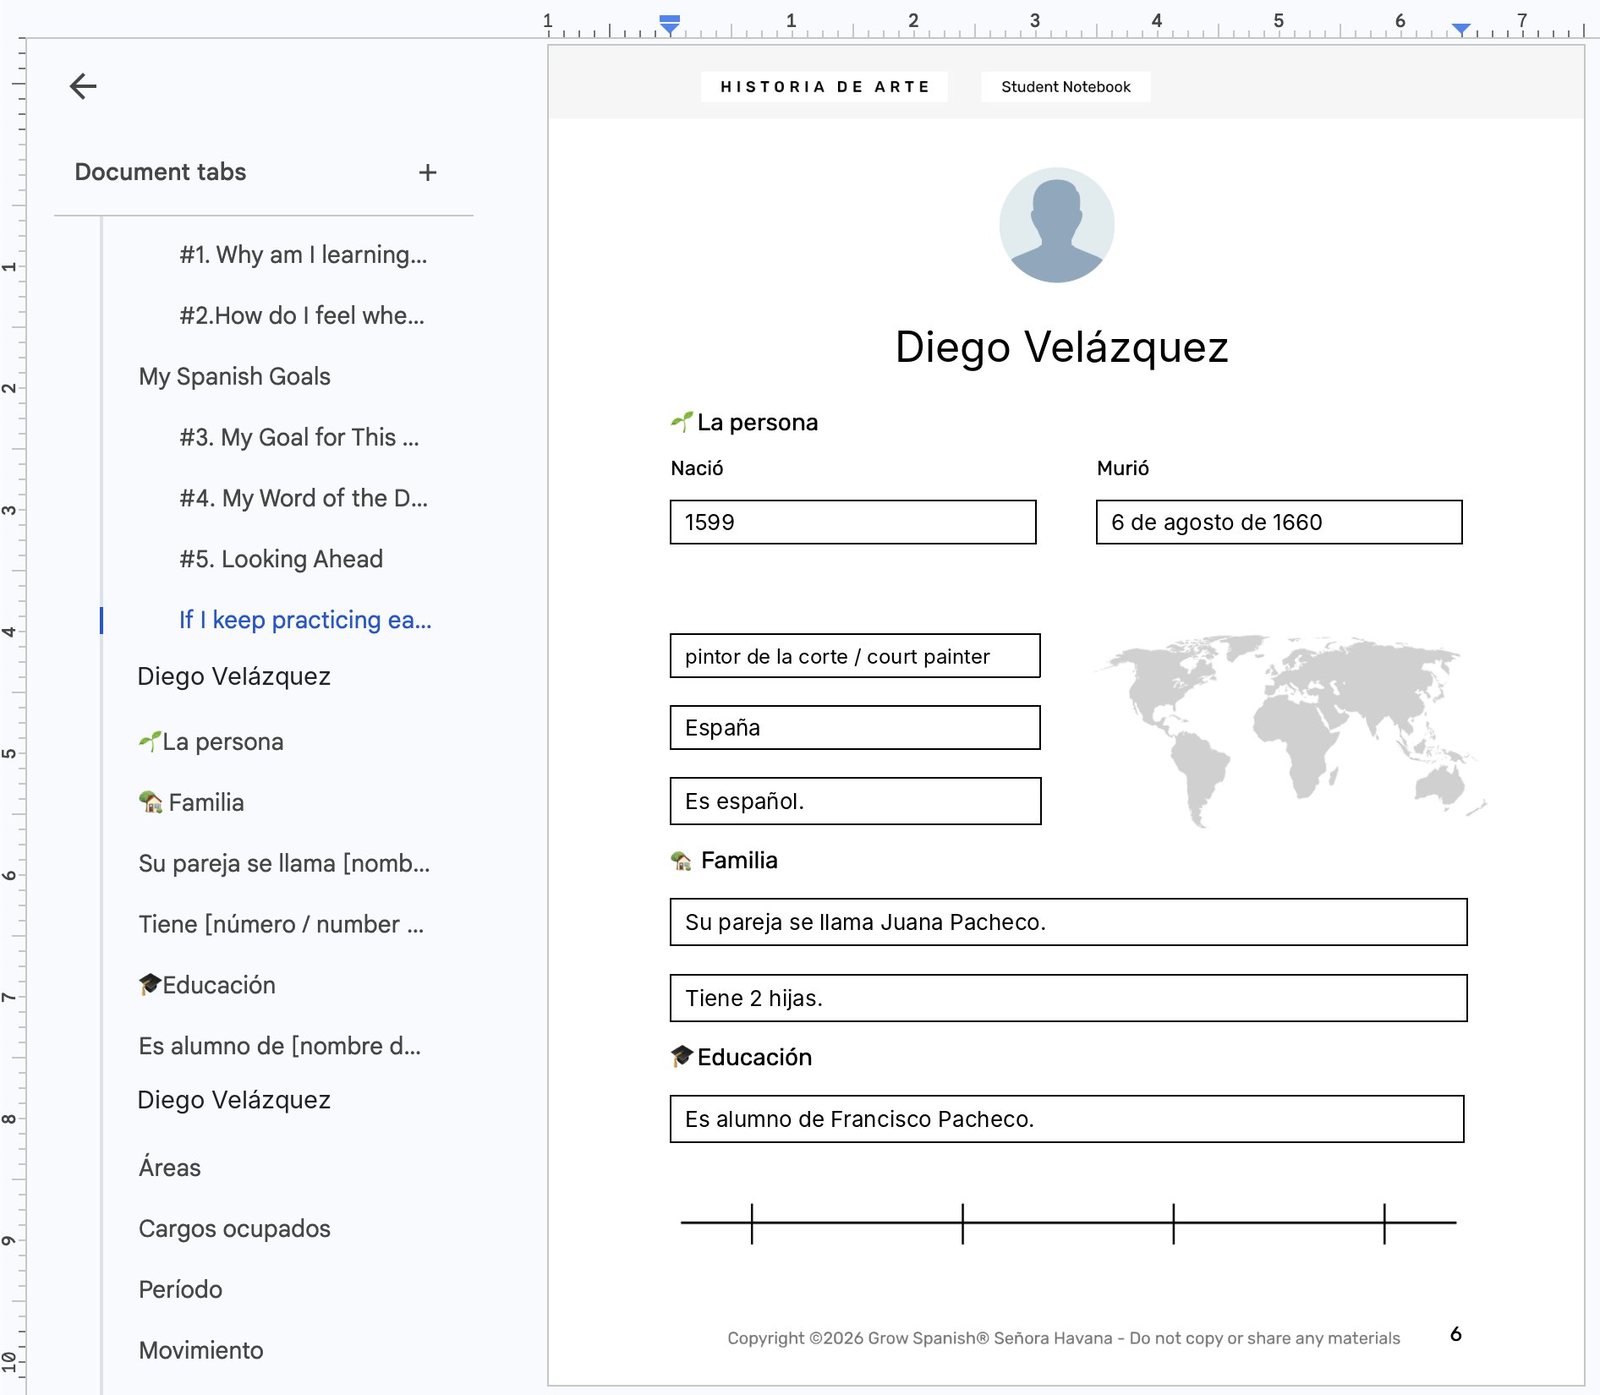Click the 'España' text box
The height and width of the screenshot is (1395, 1600).
(855, 728)
